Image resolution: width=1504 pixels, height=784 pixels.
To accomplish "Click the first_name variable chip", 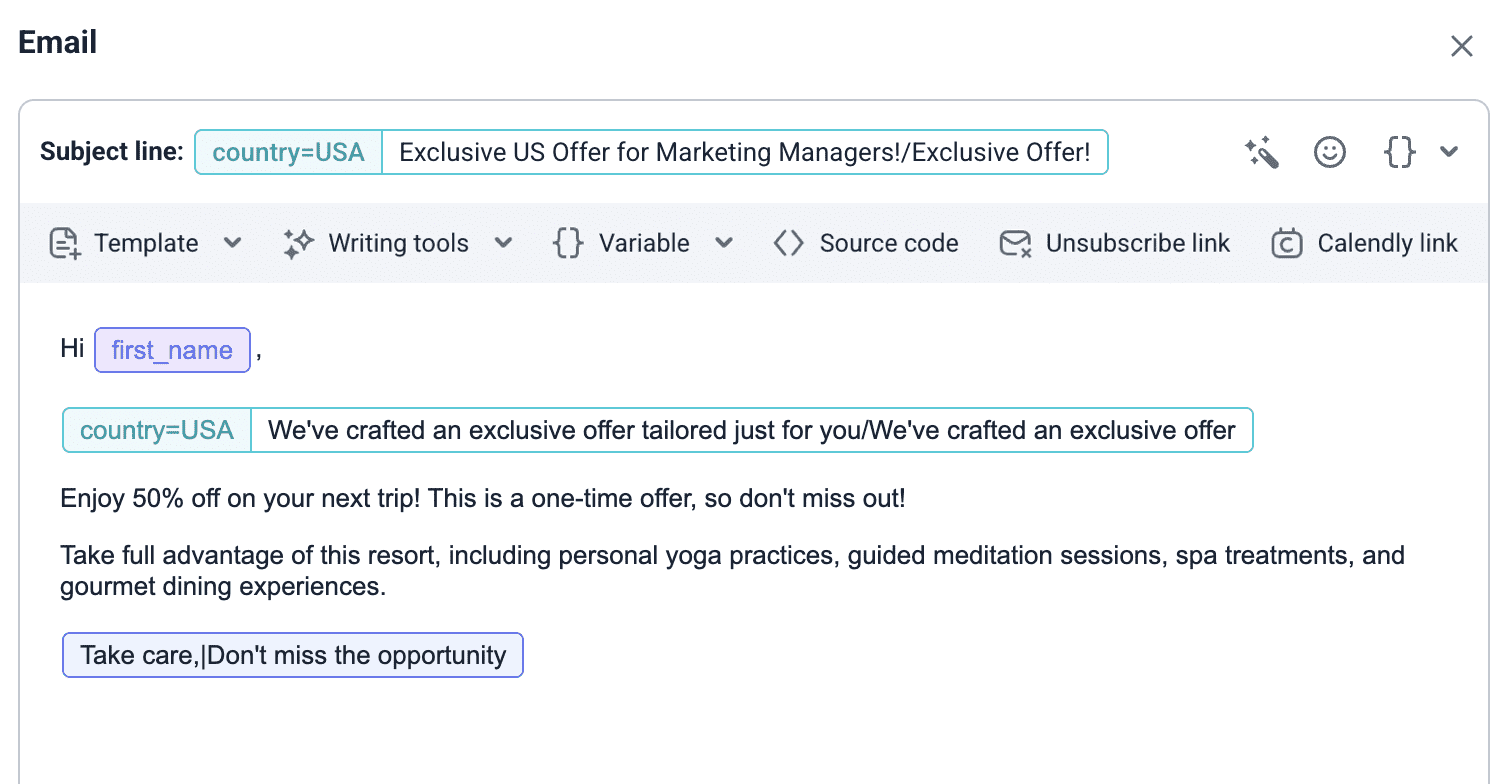I will point(172,351).
